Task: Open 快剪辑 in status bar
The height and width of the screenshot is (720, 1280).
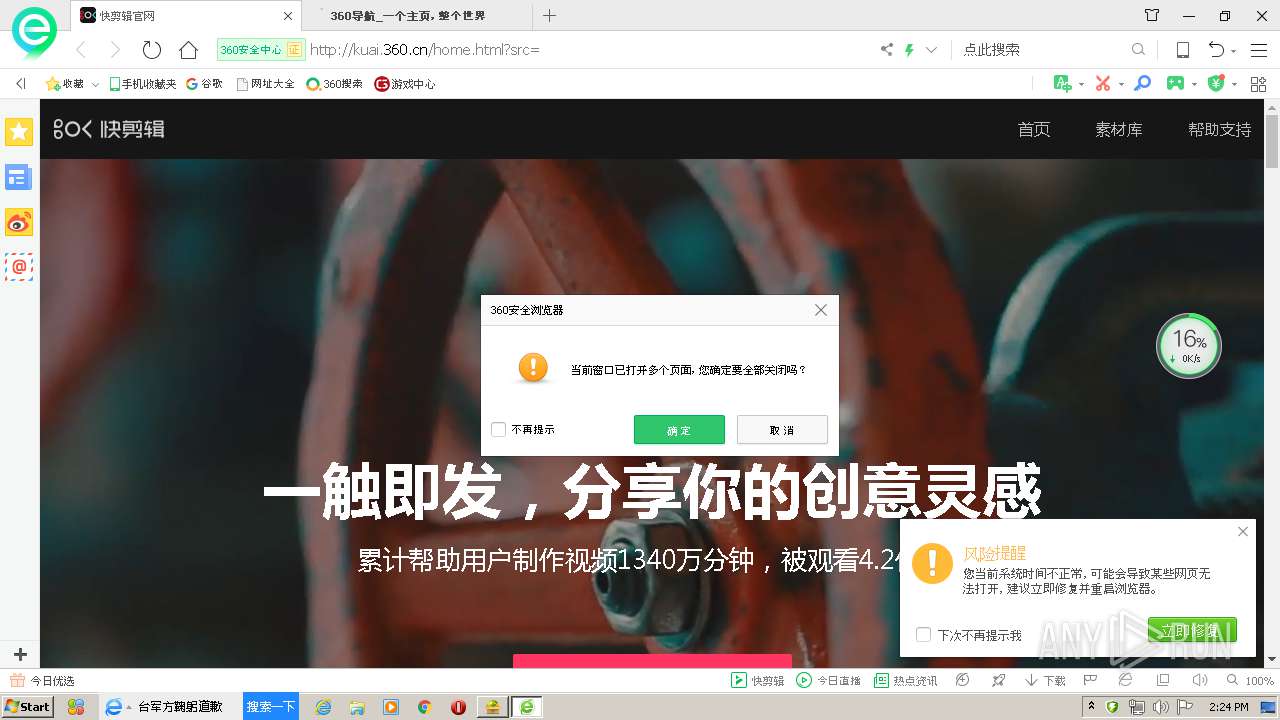Action: 758,680
